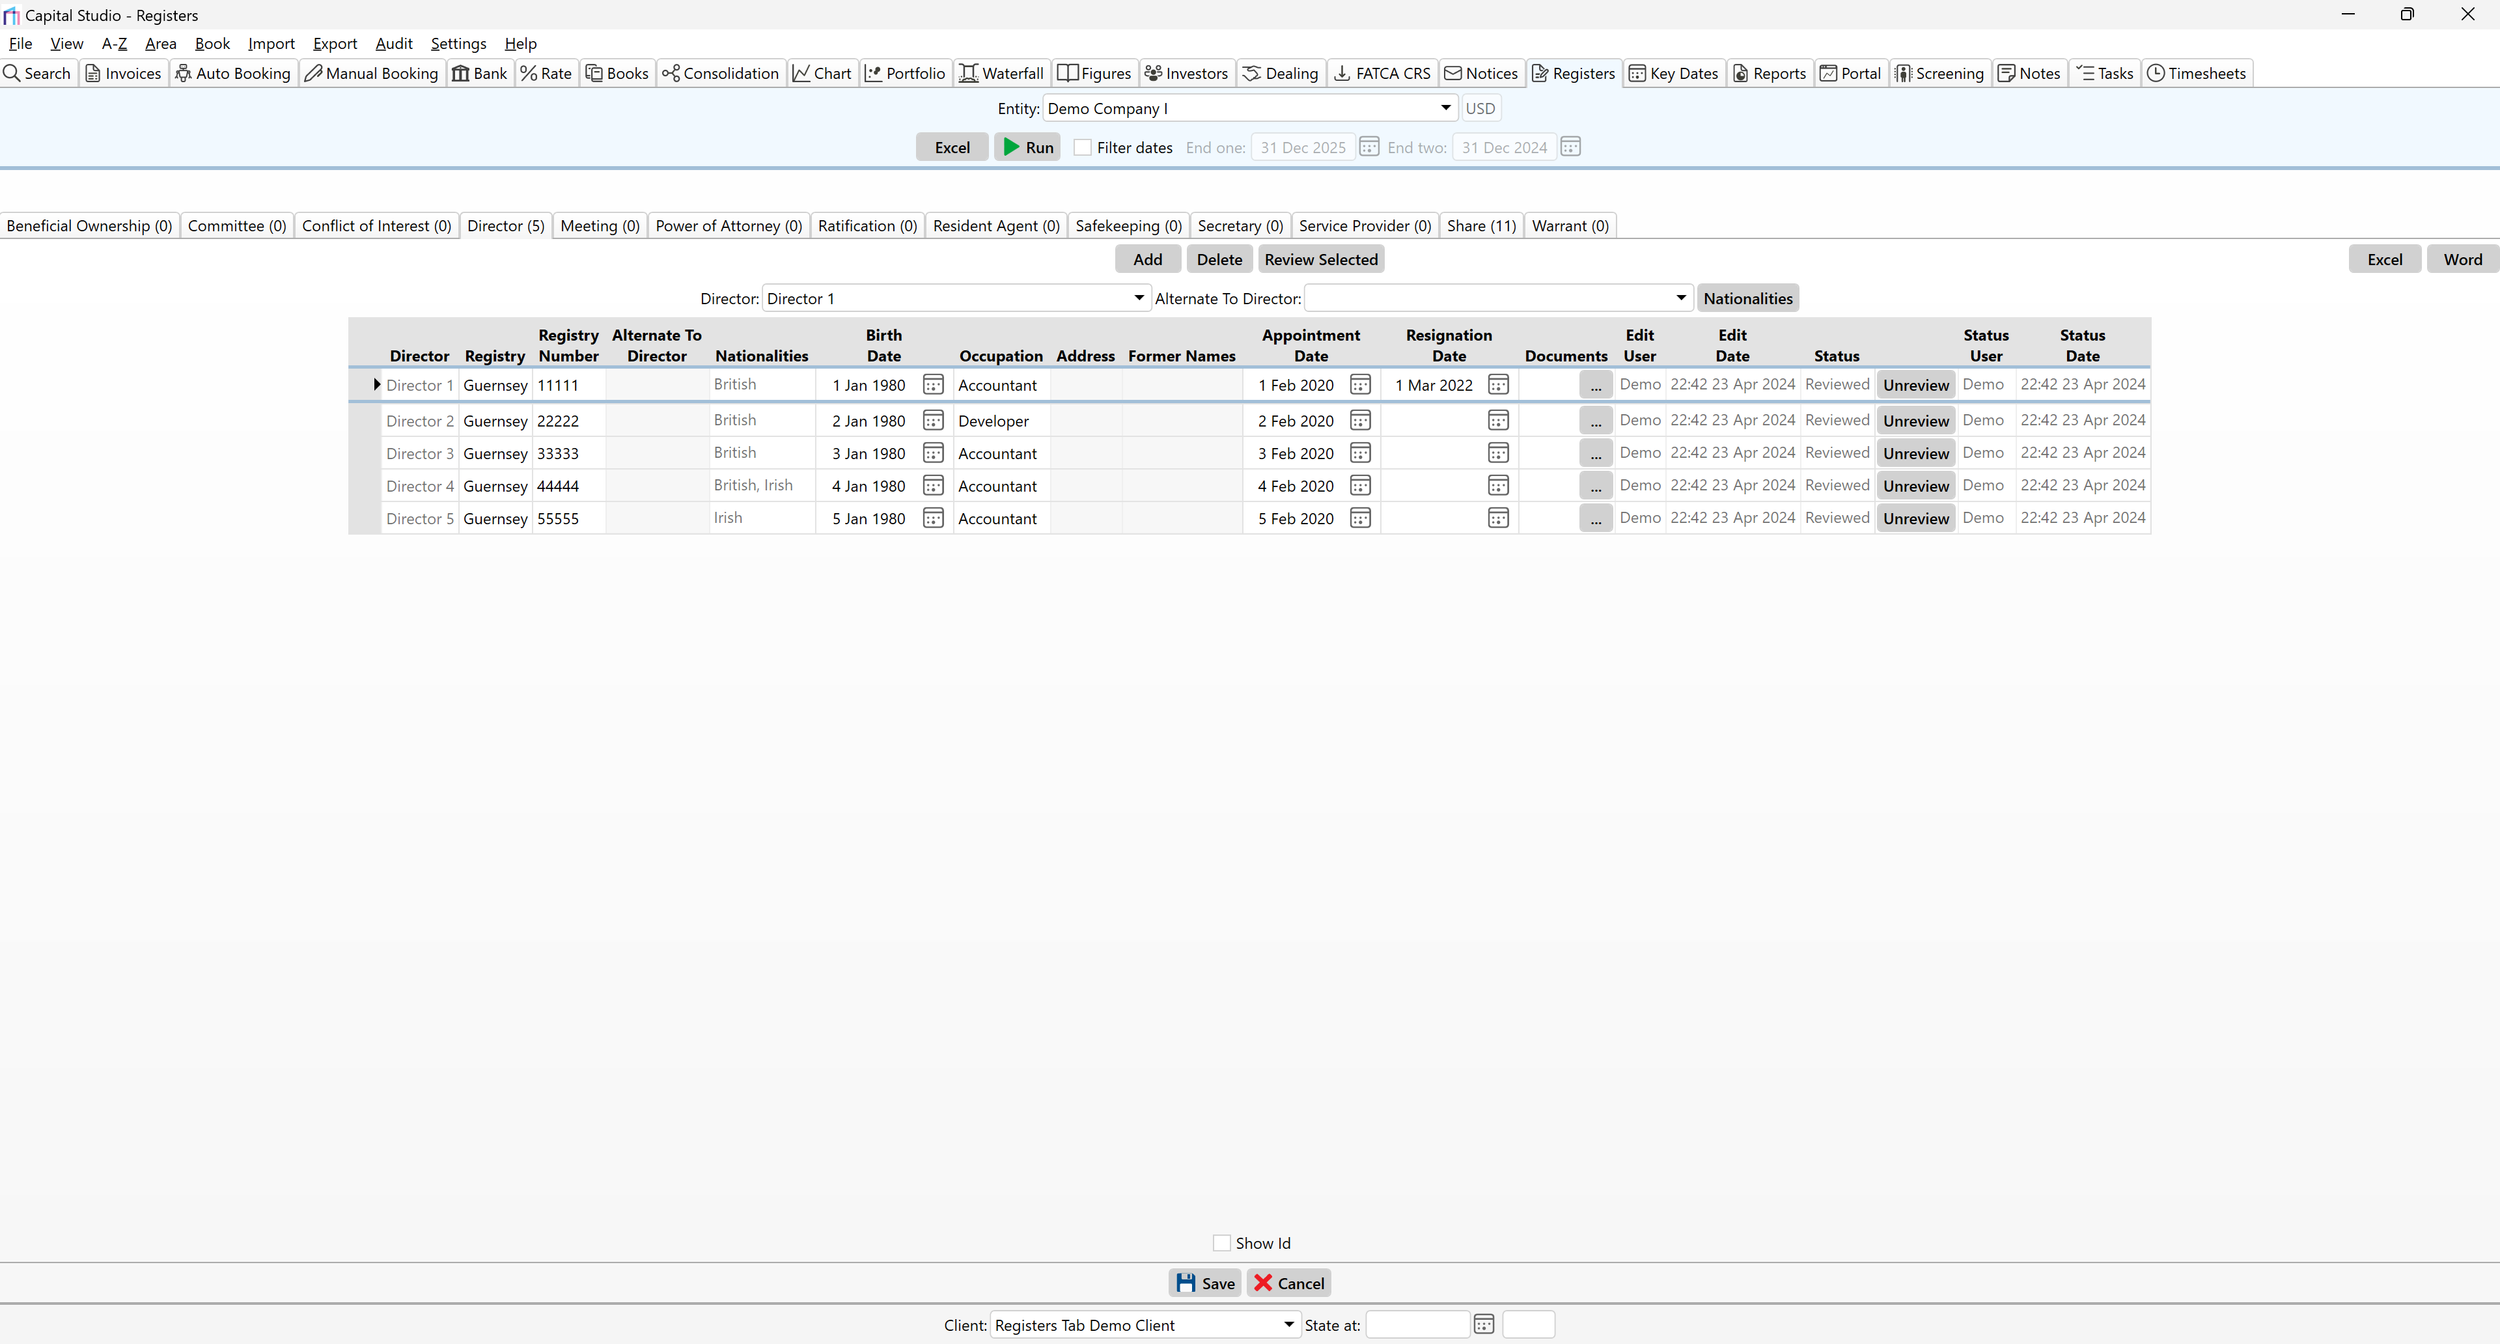This screenshot has height=1344, width=2500.
Task: Expand the Alternate To Director dropdown
Action: click(1680, 298)
